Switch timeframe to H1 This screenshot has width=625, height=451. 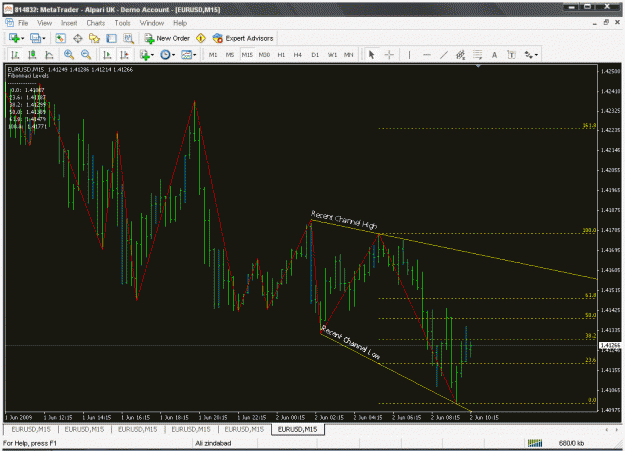coord(281,55)
